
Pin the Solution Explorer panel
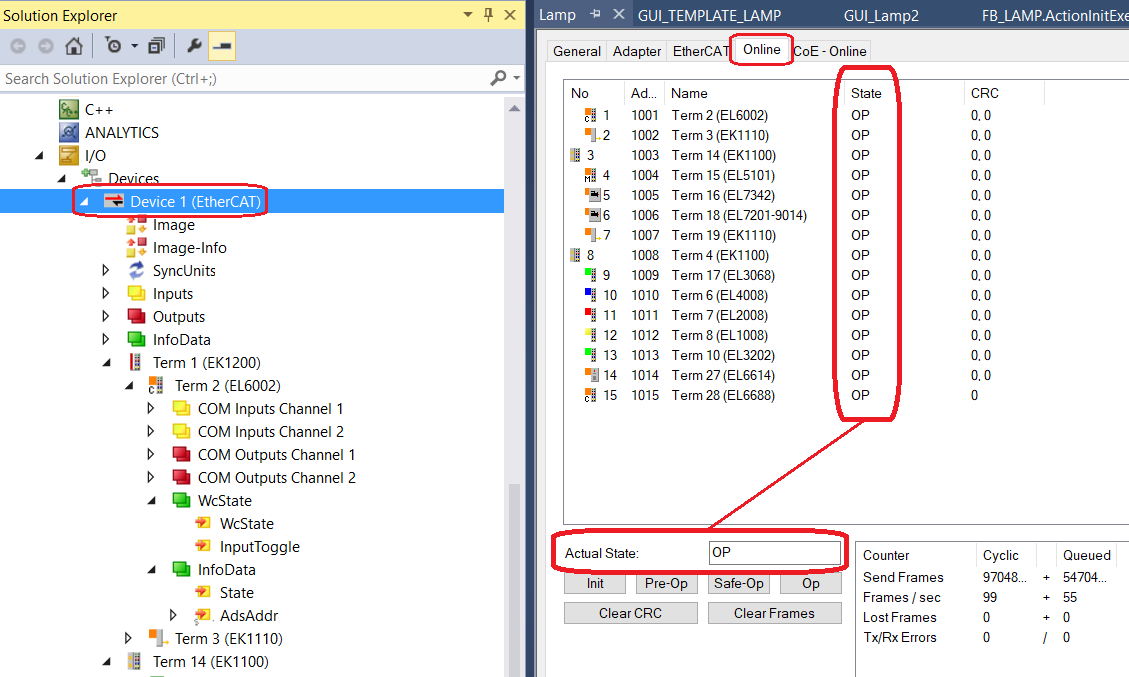point(488,15)
